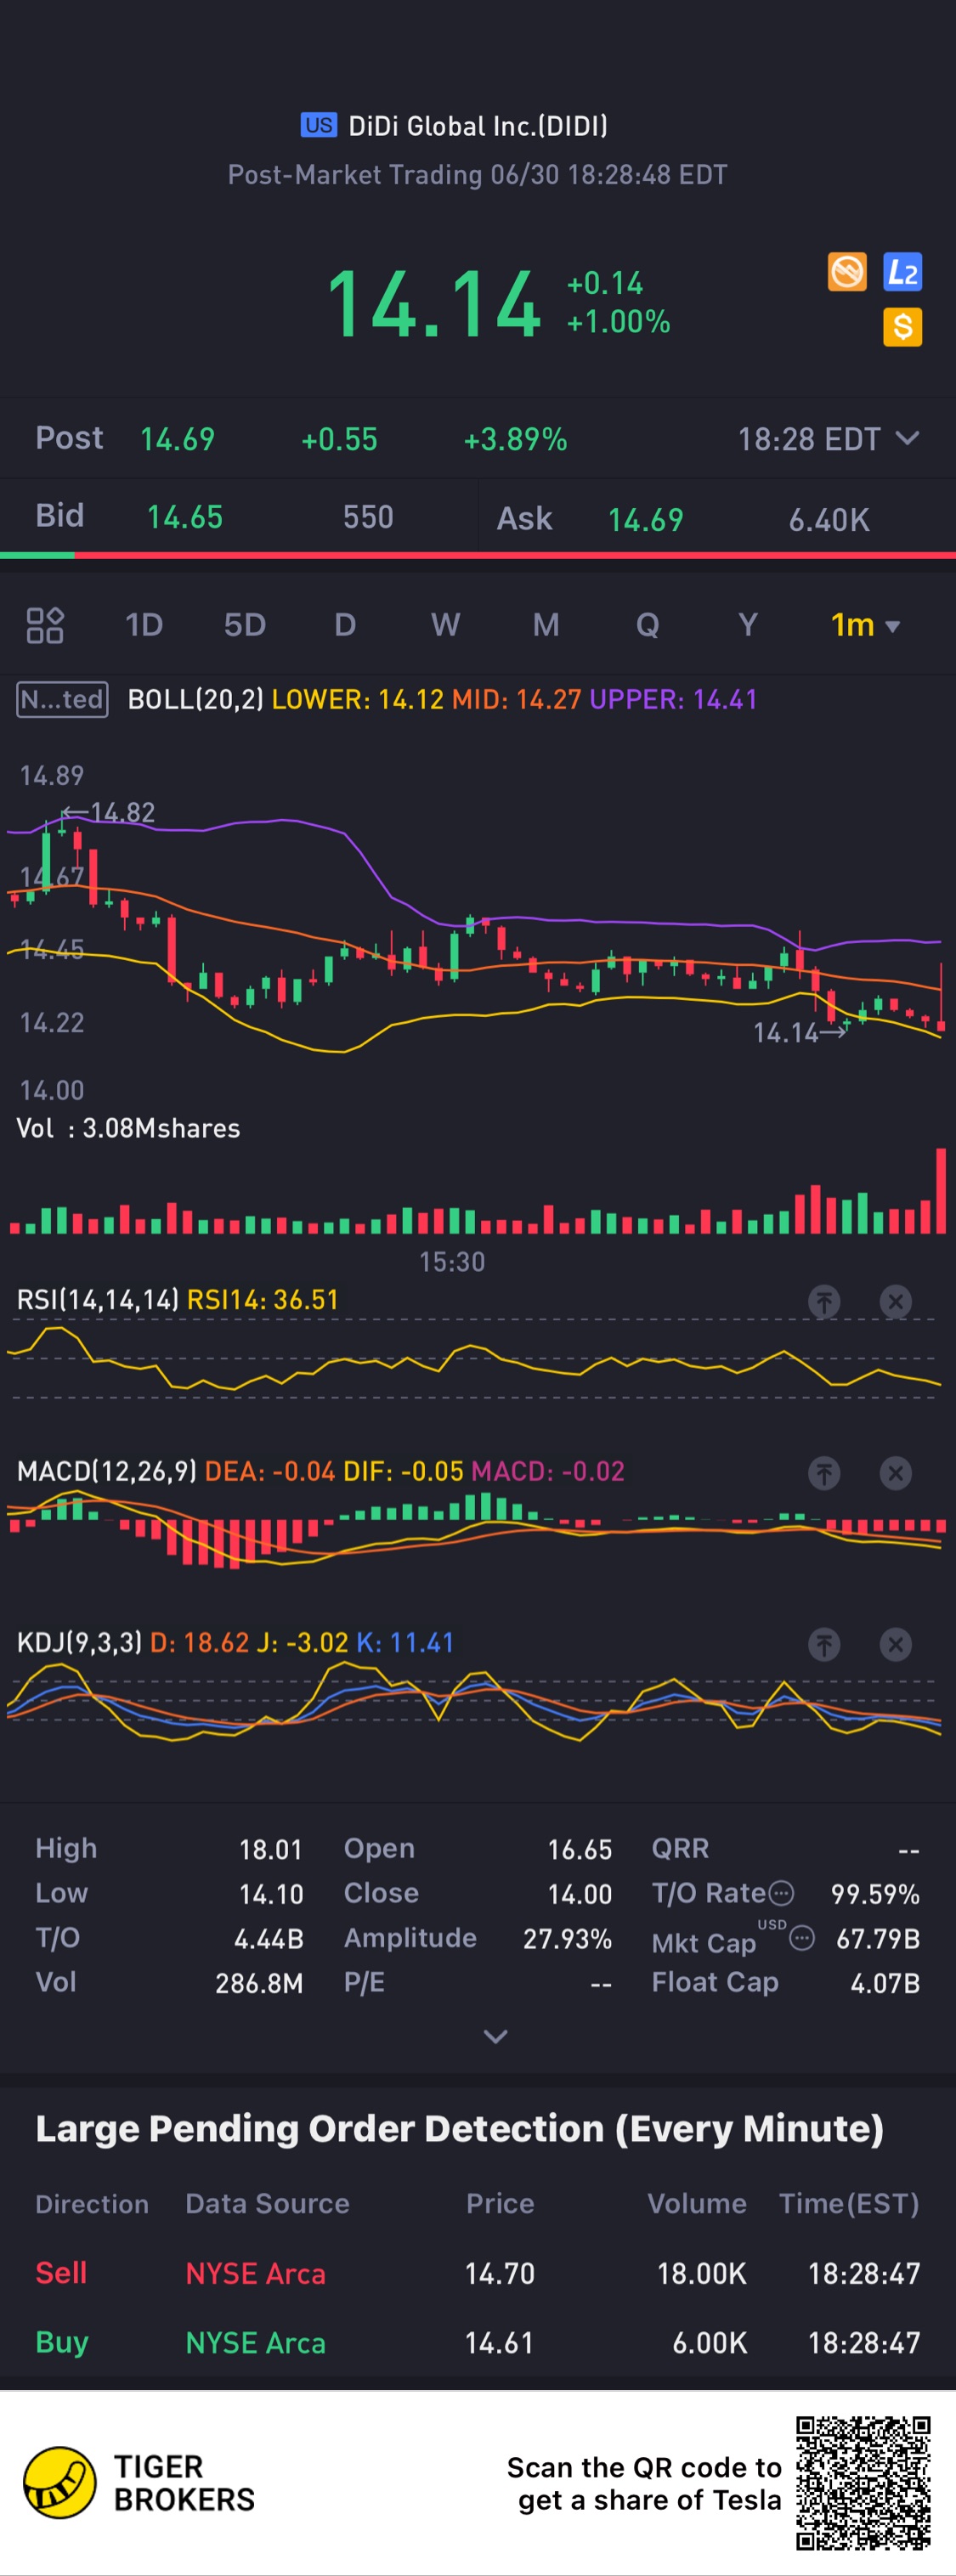This screenshot has height=2576, width=956.
Task: Select the 5D chart period
Action: click(x=245, y=625)
